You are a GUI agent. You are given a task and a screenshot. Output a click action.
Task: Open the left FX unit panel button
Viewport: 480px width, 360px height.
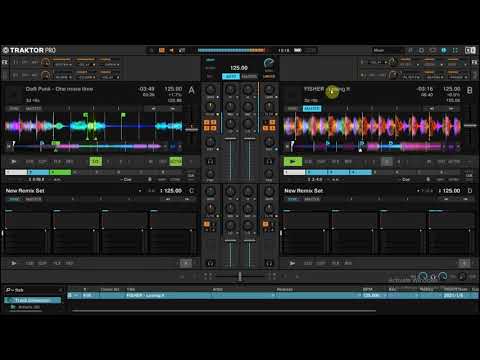coord(5,62)
